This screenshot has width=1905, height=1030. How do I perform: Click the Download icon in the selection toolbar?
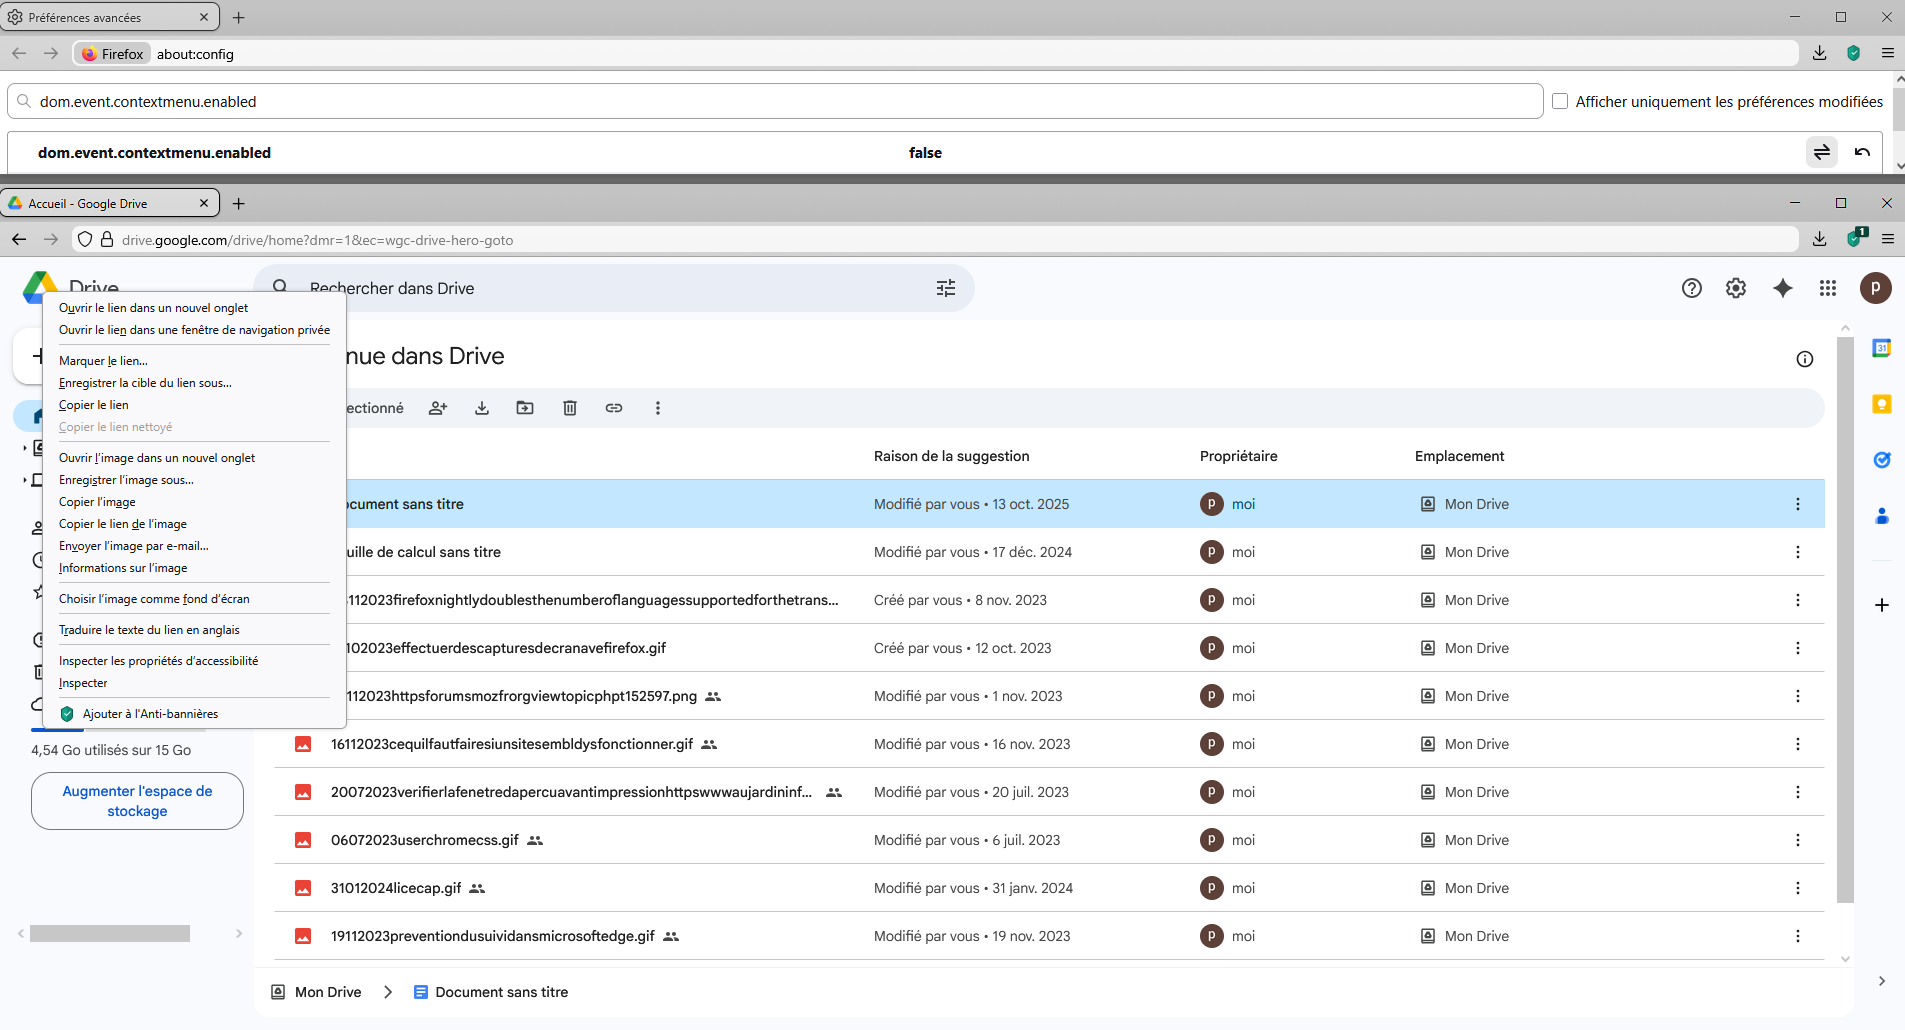(x=482, y=408)
